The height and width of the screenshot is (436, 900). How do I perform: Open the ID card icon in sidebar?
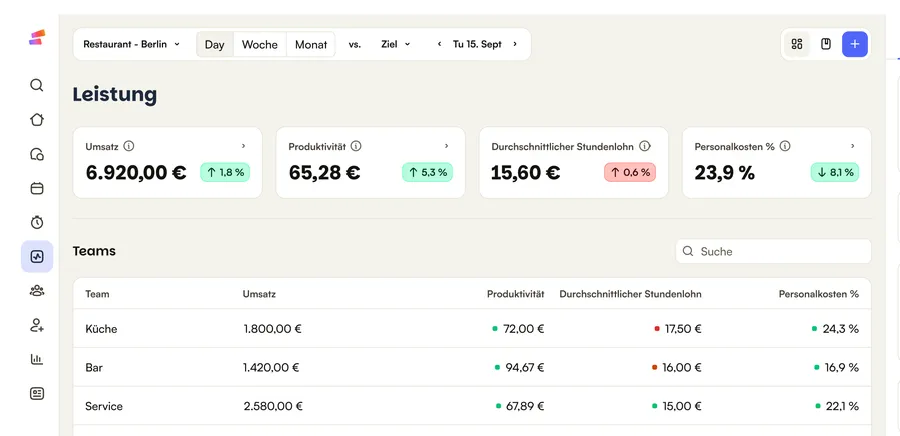(x=37, y=394)
